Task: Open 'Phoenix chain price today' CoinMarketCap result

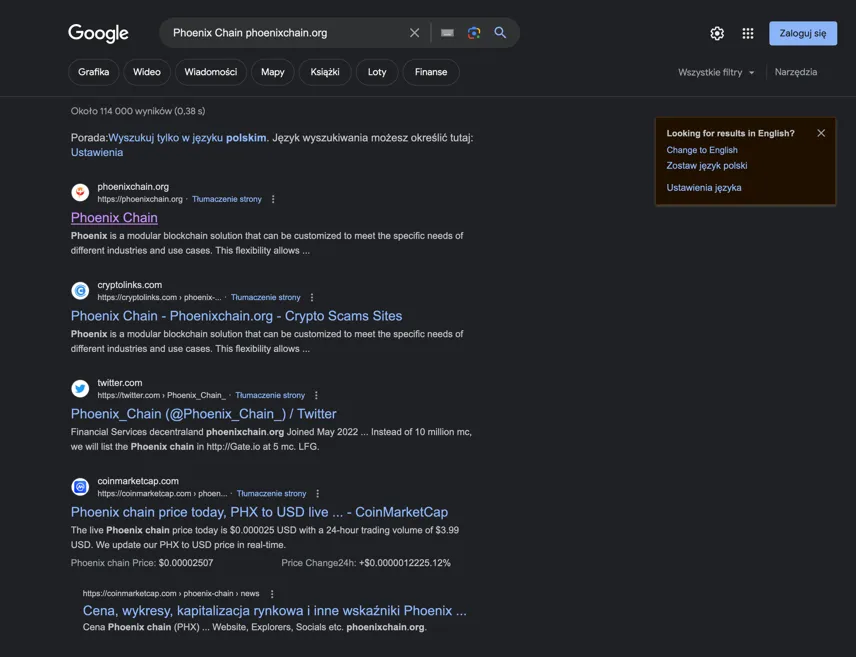Action: pyautogui.click(x=259, y=512)
